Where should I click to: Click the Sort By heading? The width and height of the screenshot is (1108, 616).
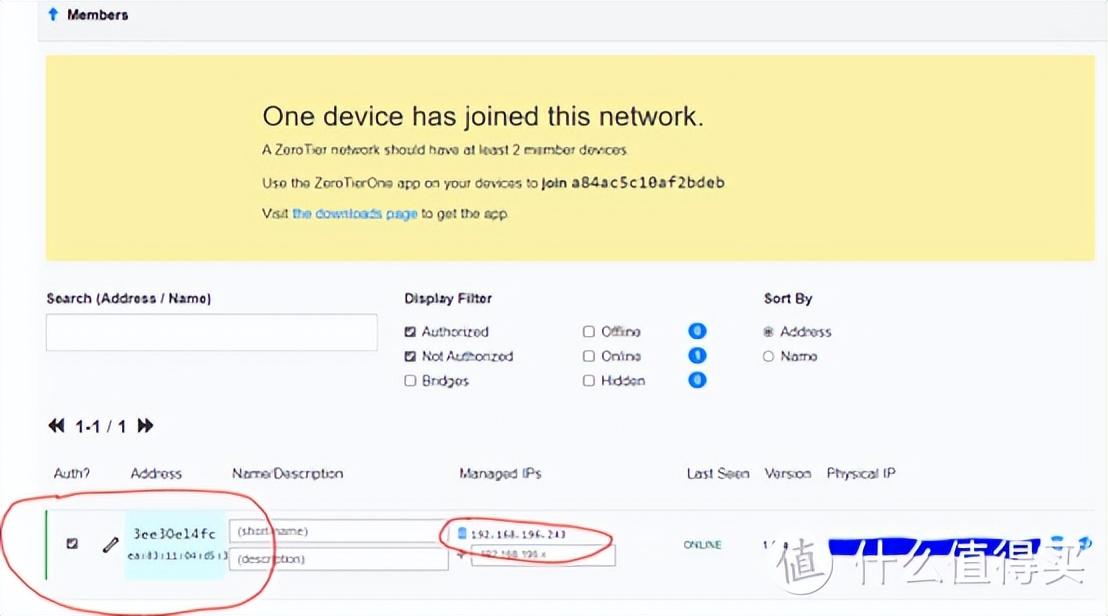788,298
